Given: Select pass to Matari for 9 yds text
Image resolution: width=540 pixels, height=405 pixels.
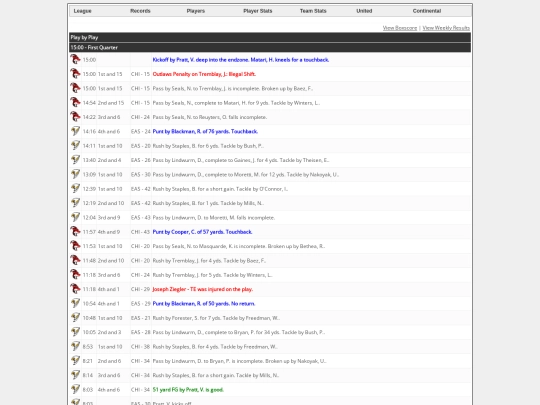Looking at the screenshot, I should (x=236, y=103).
